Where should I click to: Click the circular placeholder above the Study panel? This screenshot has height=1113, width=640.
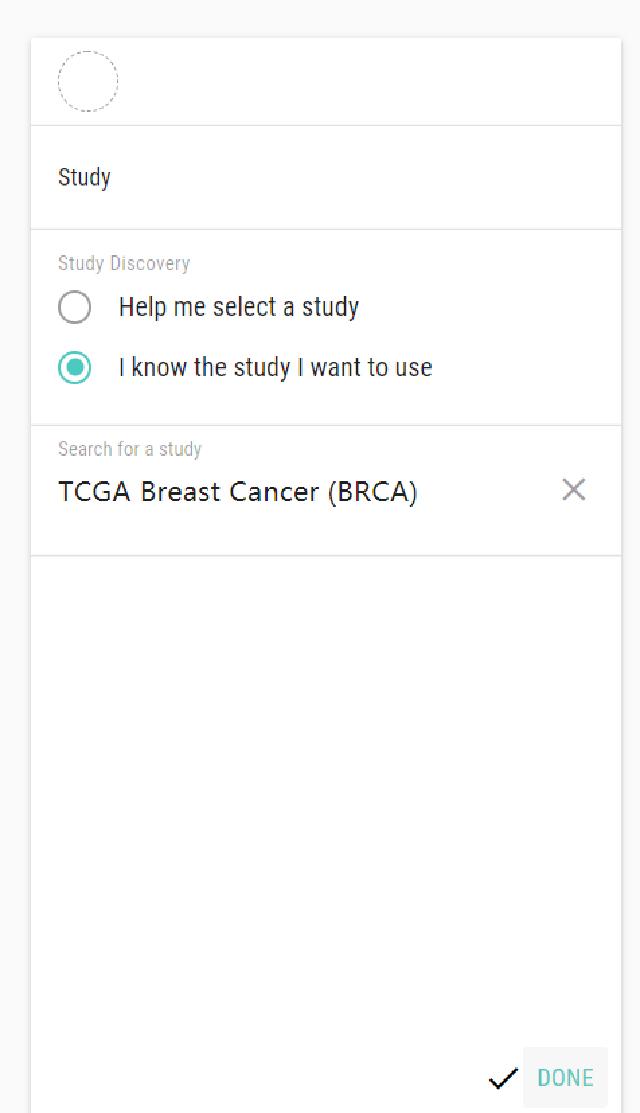point(88,81)
